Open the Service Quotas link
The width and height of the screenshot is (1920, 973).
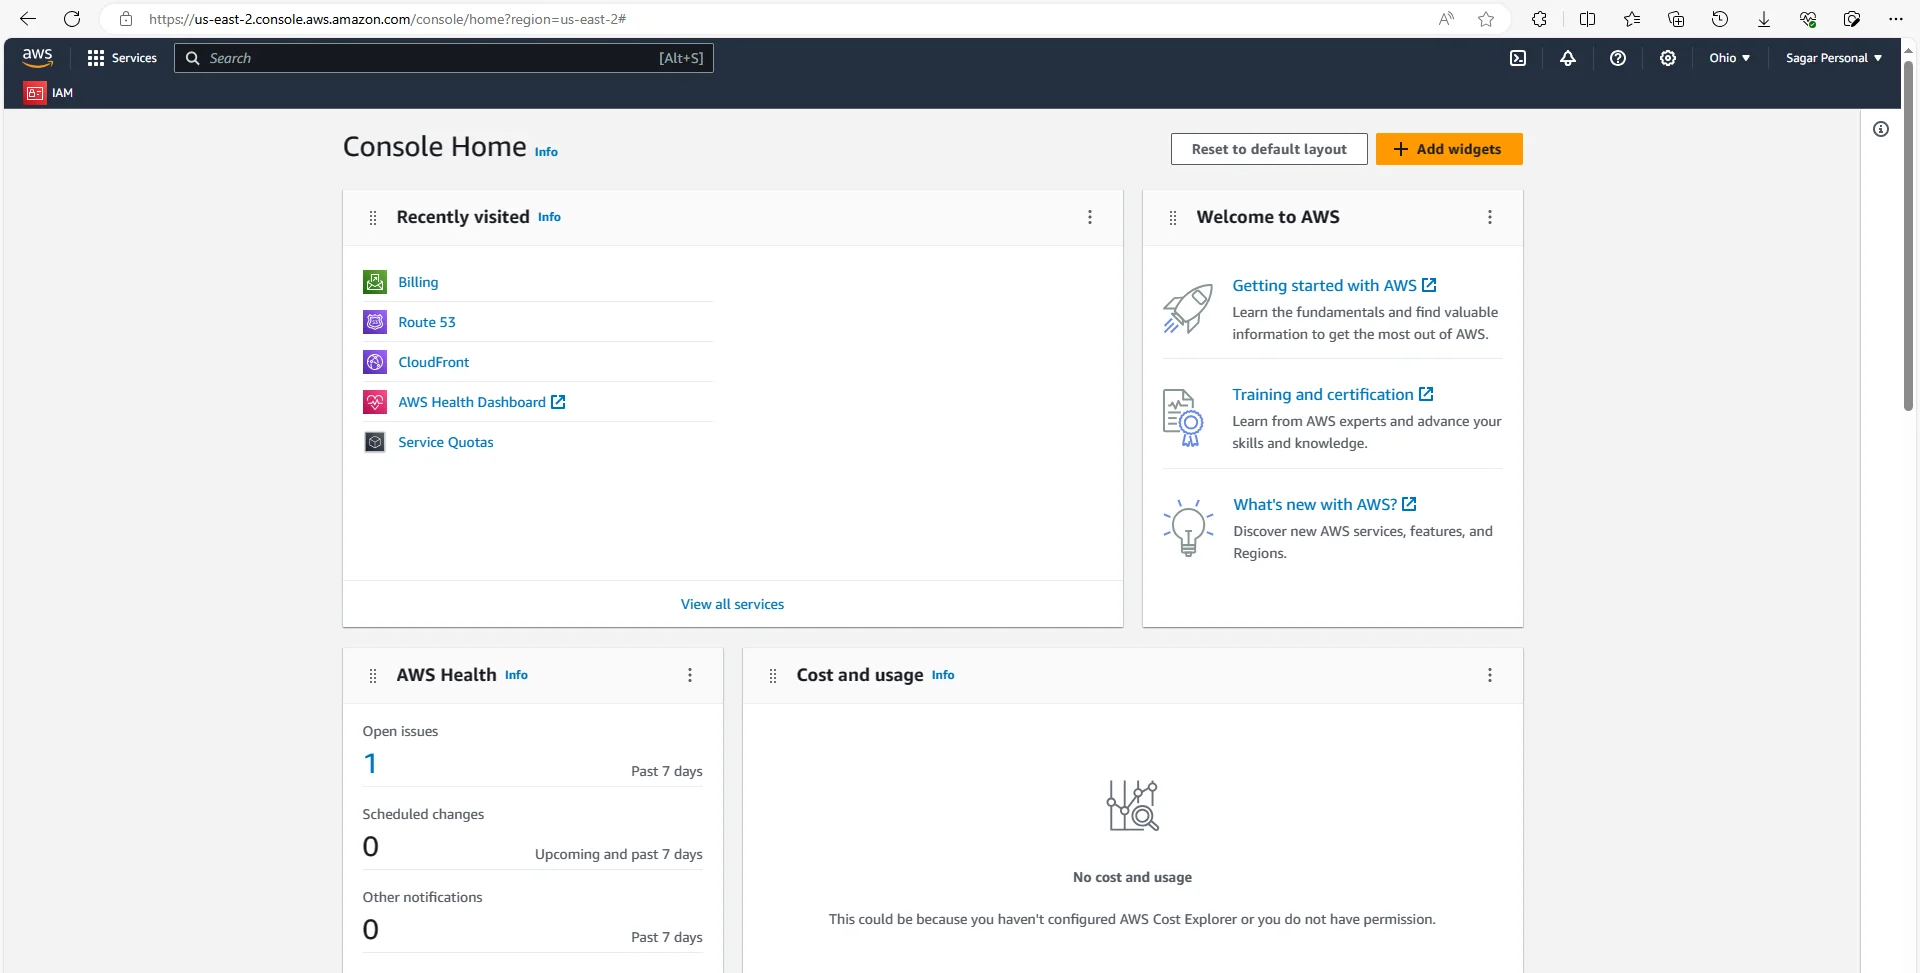[446, 442]
